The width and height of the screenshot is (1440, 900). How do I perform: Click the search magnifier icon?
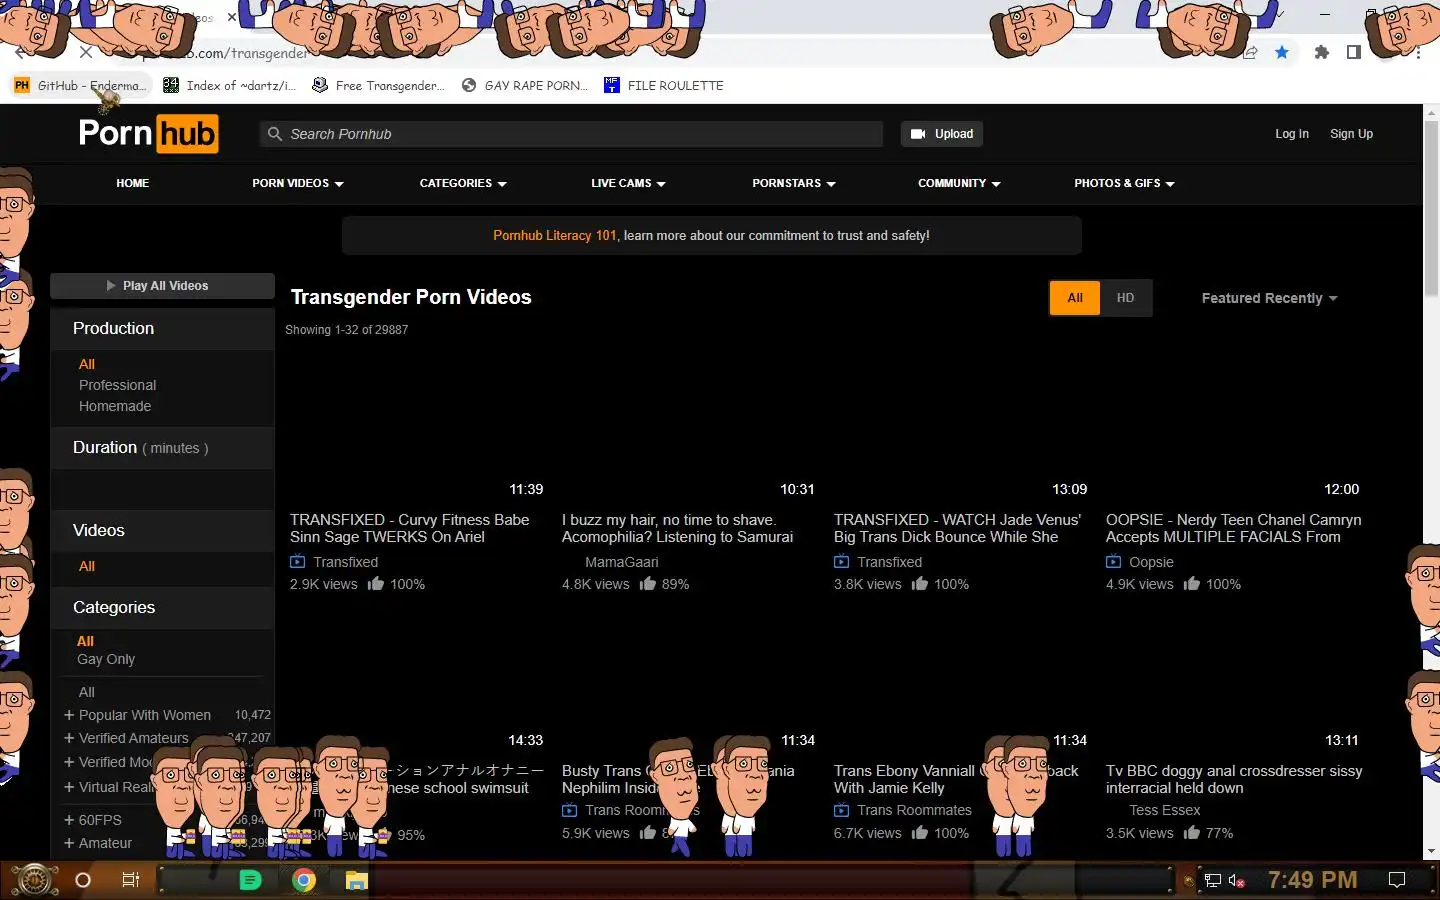coord(275,134)
